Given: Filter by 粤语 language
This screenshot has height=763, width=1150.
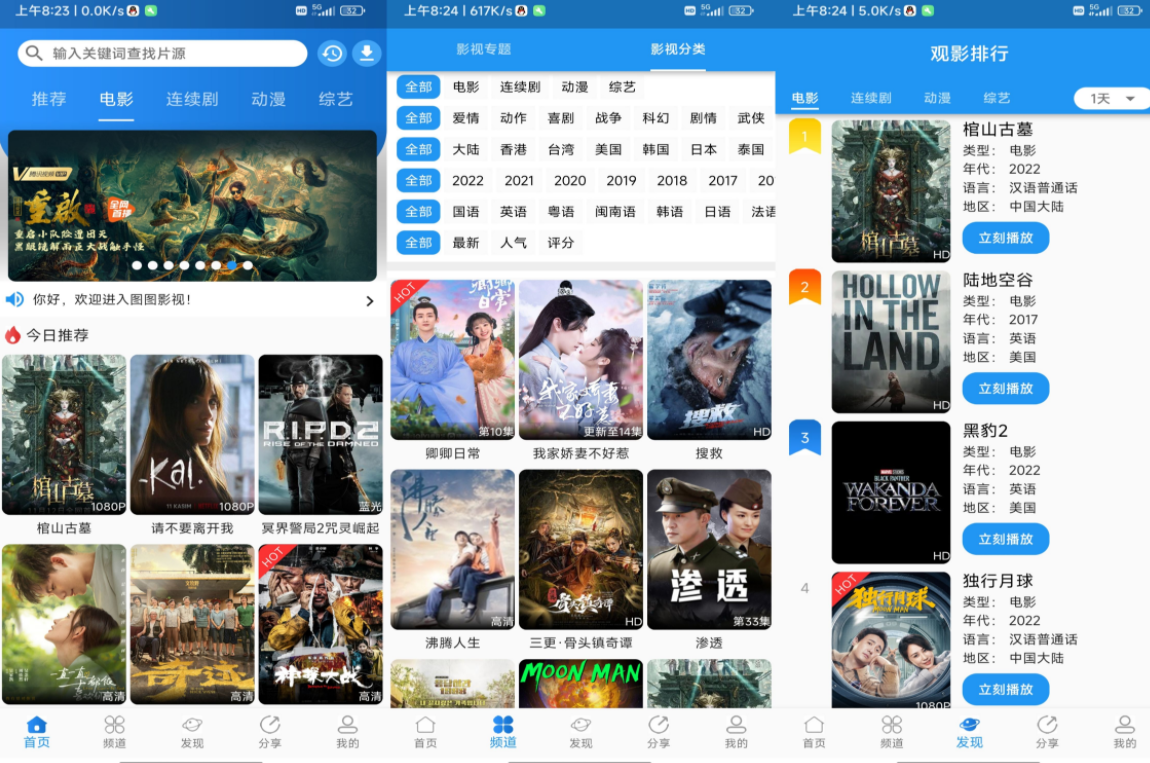Looking at the screenshot, I should (x=561, y=211).
